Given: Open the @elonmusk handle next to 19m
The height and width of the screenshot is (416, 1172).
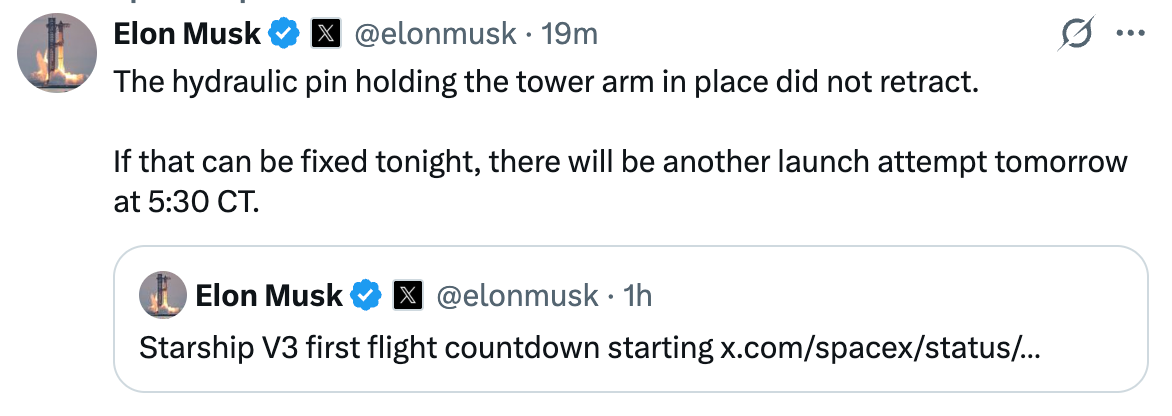Looking at the screenshot, I should click(x=435, y=34).
